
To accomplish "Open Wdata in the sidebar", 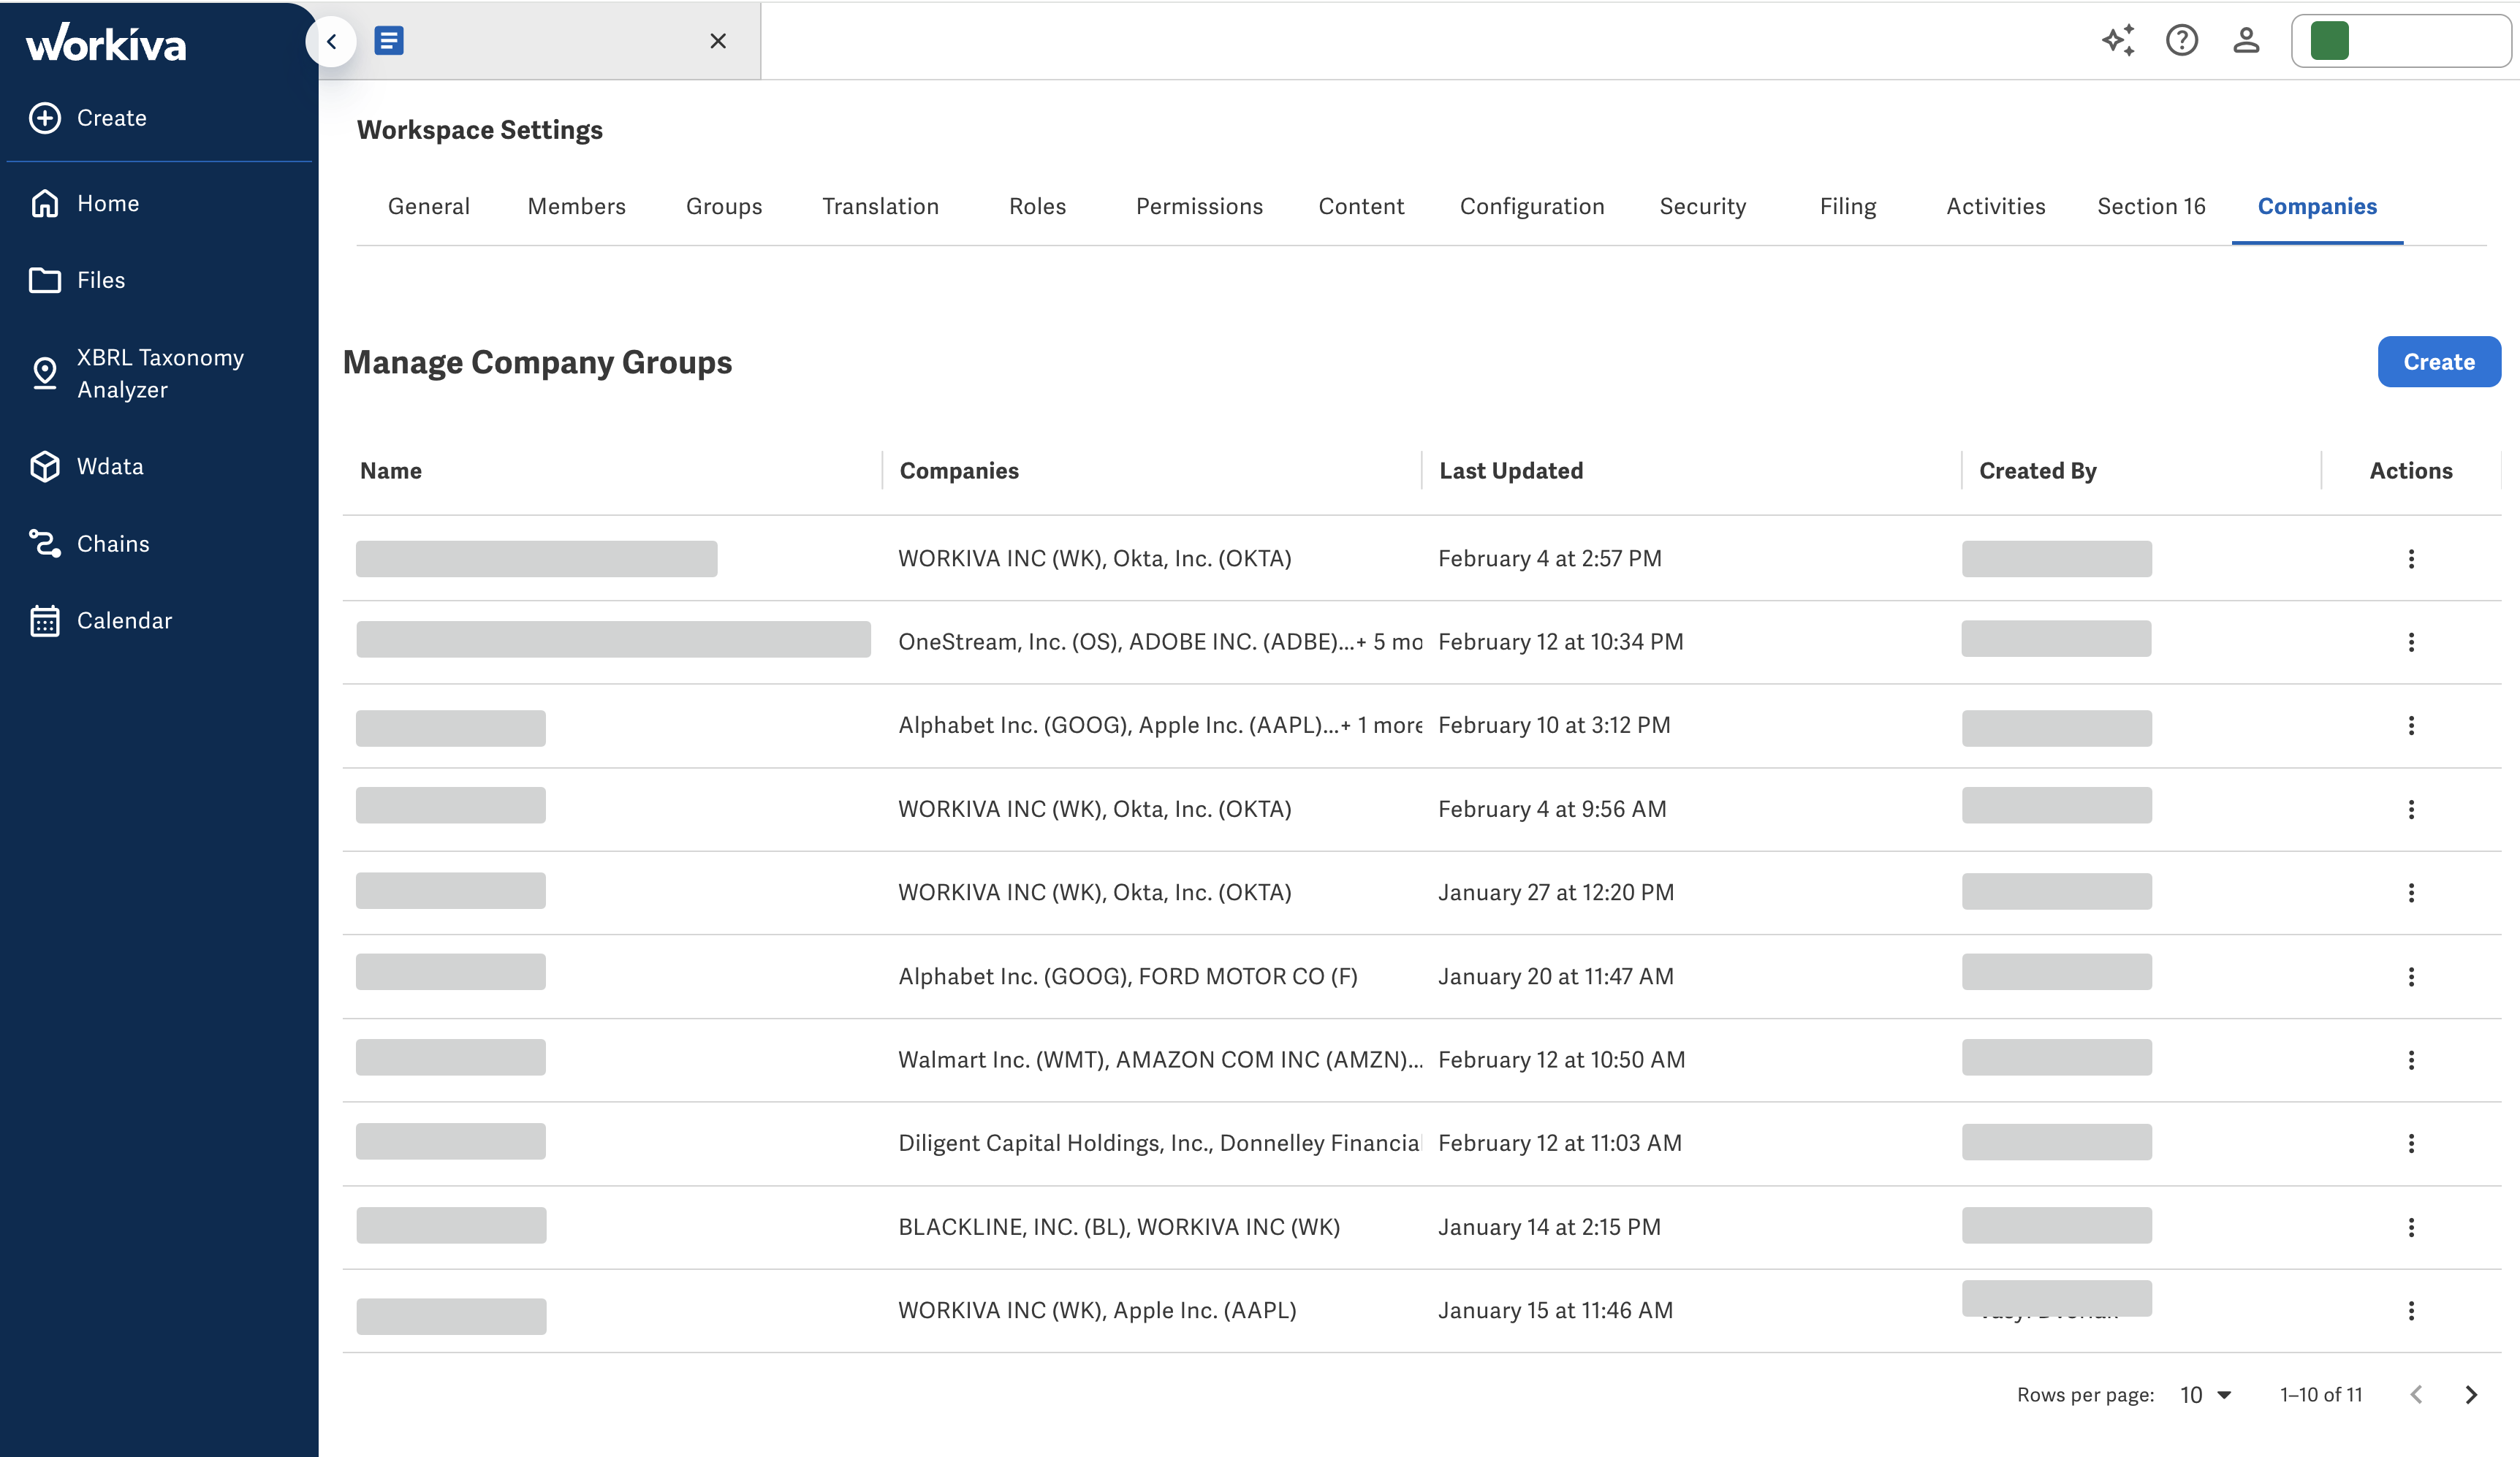I will (x=87, y=467).
